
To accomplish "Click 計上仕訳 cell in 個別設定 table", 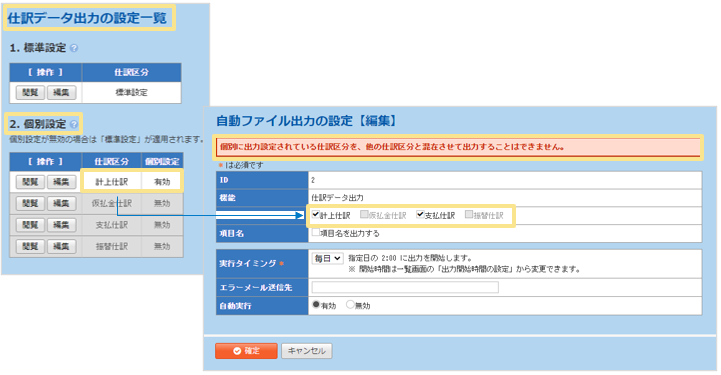I will pyautogui.click(x=111, y=182).
